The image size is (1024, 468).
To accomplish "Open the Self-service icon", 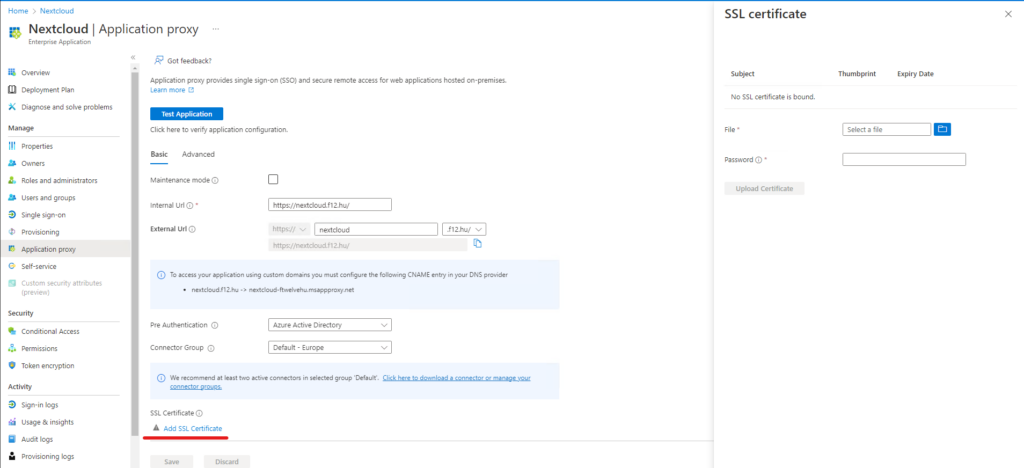I will pos(12,266).
